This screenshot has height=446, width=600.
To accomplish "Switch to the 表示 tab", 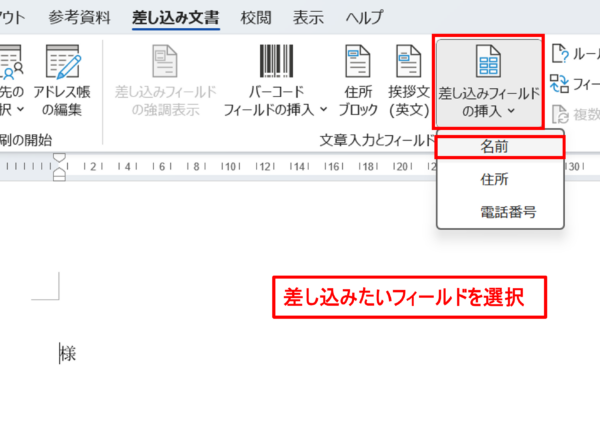I will point(308,18).
